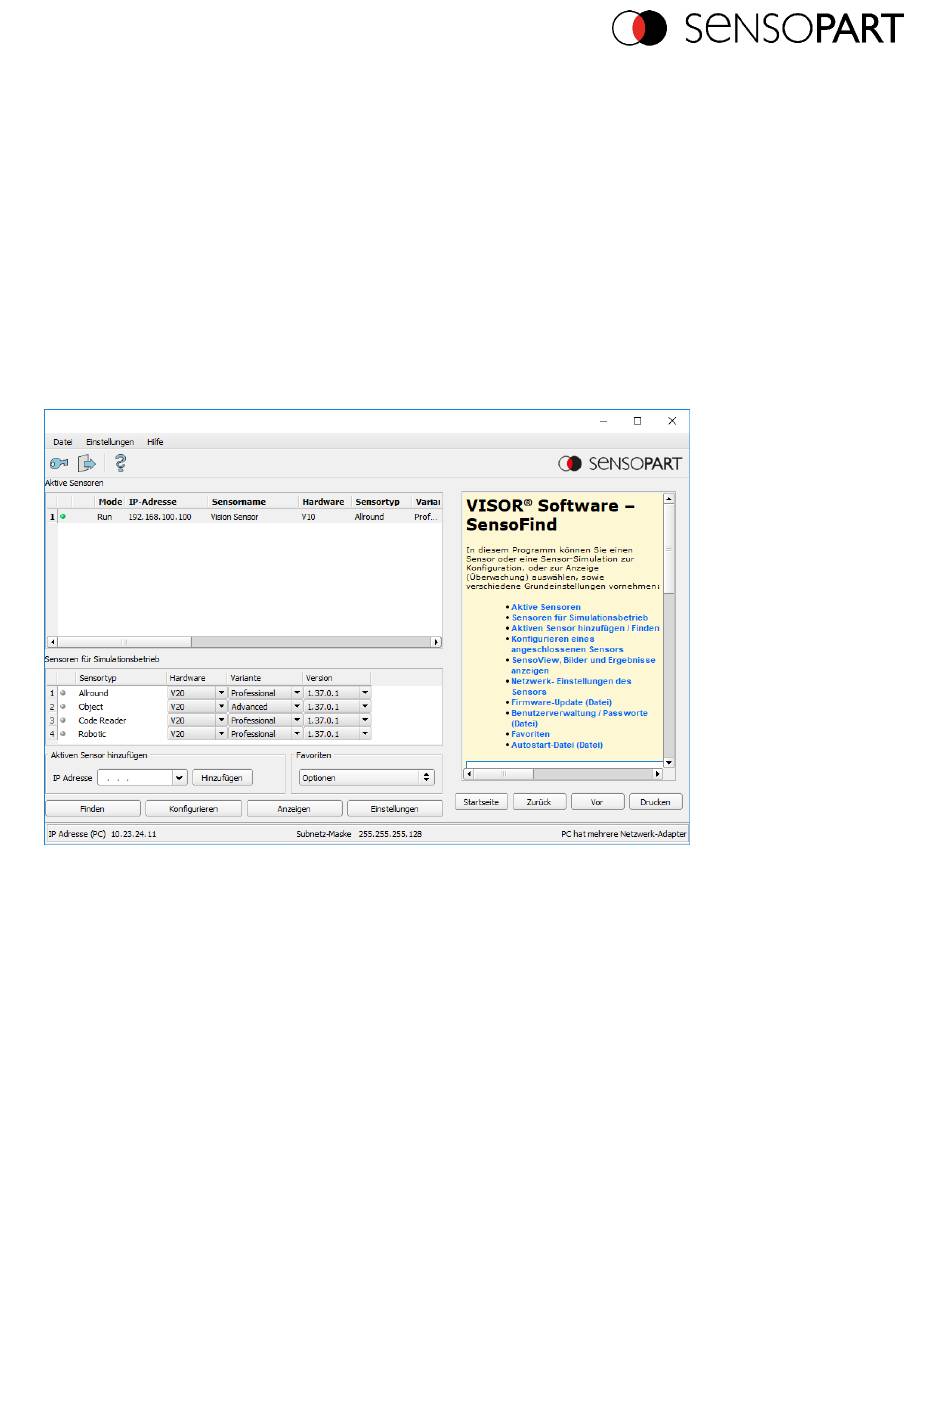This screenshot has height=1402, width=950.
Task: Click the gray status dot for Robotic
Action: pos(63,734)
